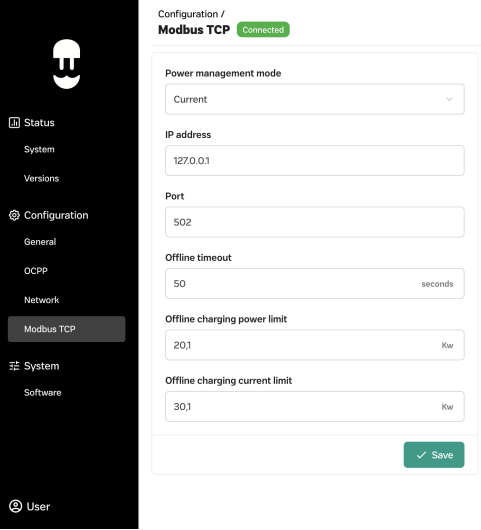Click the User avatar icon
This screenshot has height=530, width=481.
click(15, 506)
